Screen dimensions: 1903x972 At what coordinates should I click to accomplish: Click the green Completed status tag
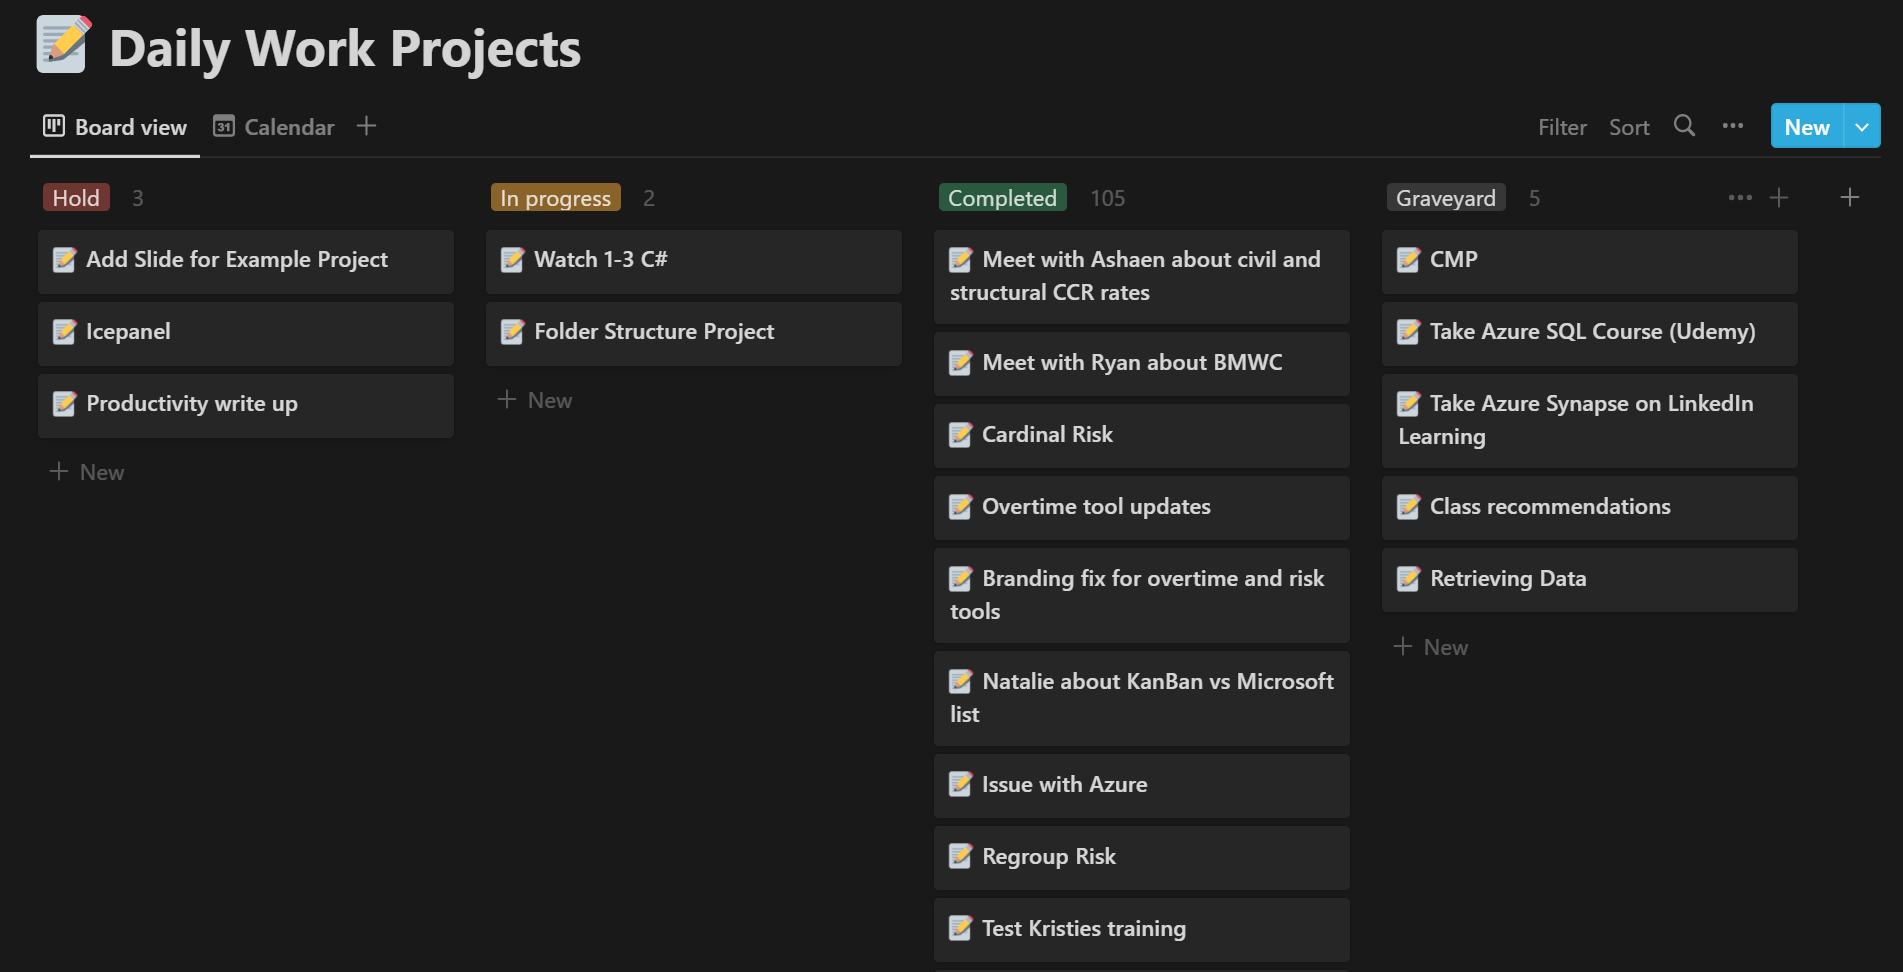(x=1001, y=198)
